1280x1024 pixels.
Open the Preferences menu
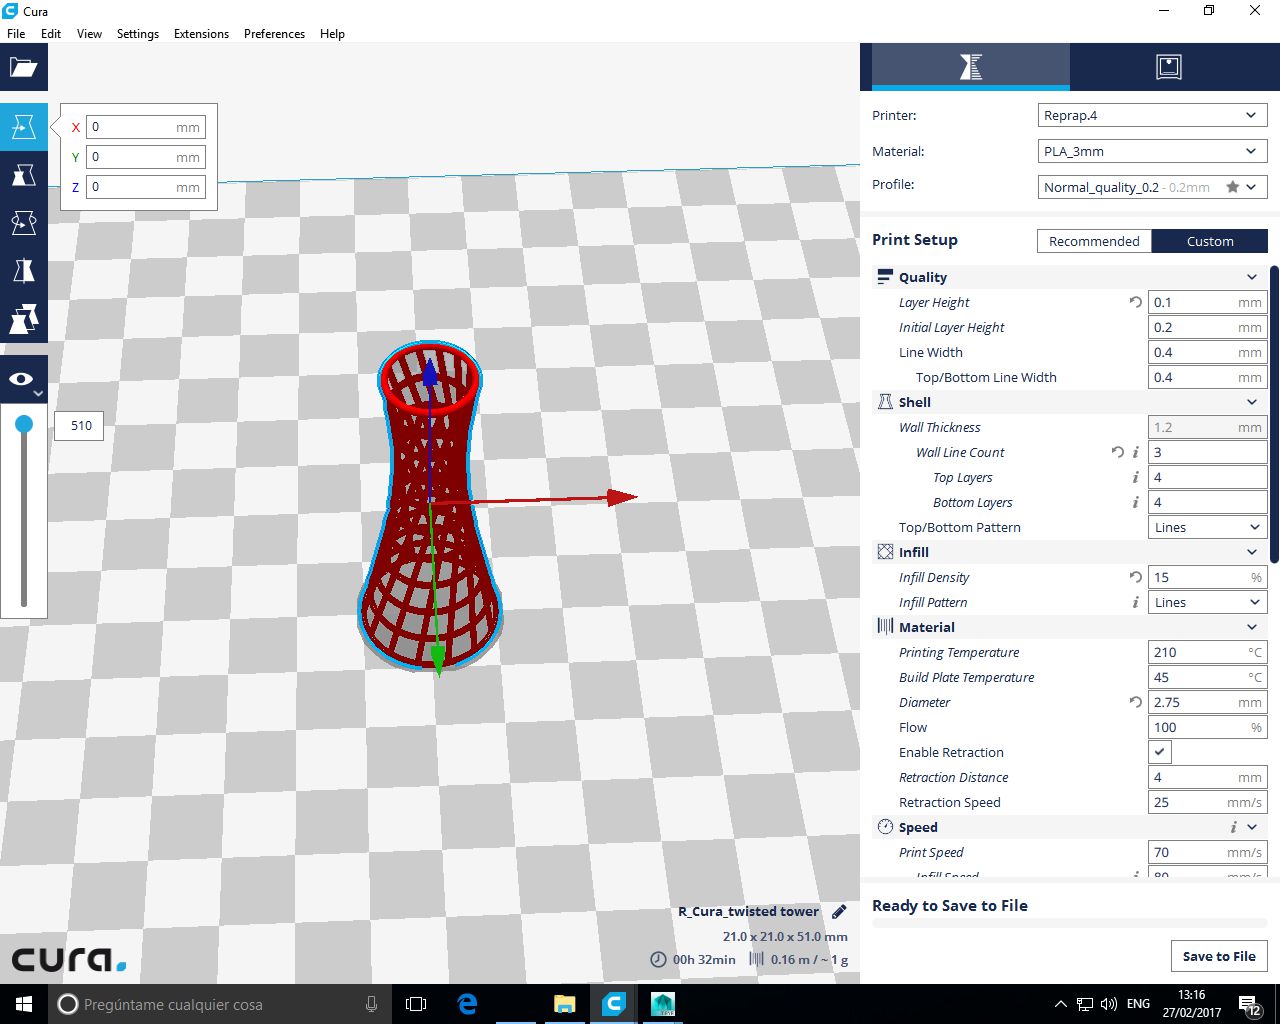[x=274, y=33]
